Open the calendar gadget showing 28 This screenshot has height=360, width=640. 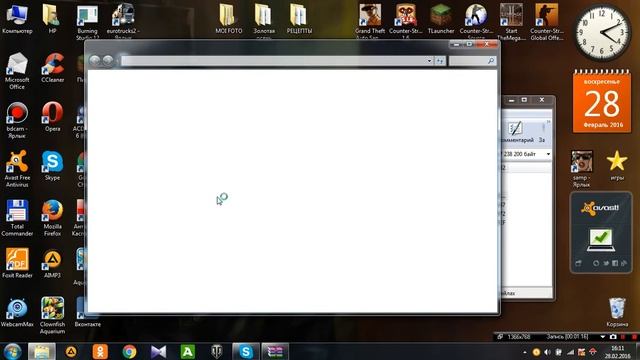tap(602, 101)
